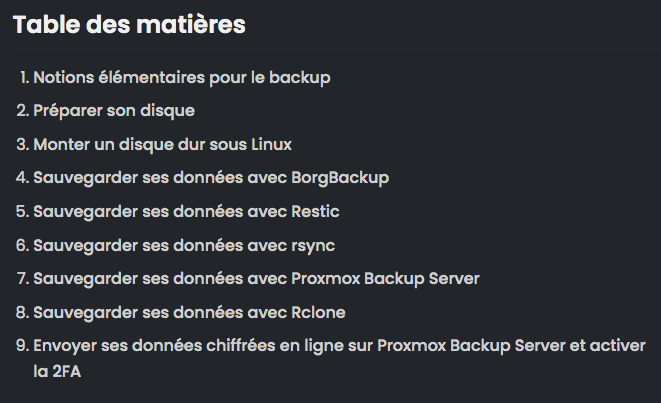Select the BorgBackup backup chapter link
Image resolution: width=661 pixels, height=403 pixels.
pos(211,178)
